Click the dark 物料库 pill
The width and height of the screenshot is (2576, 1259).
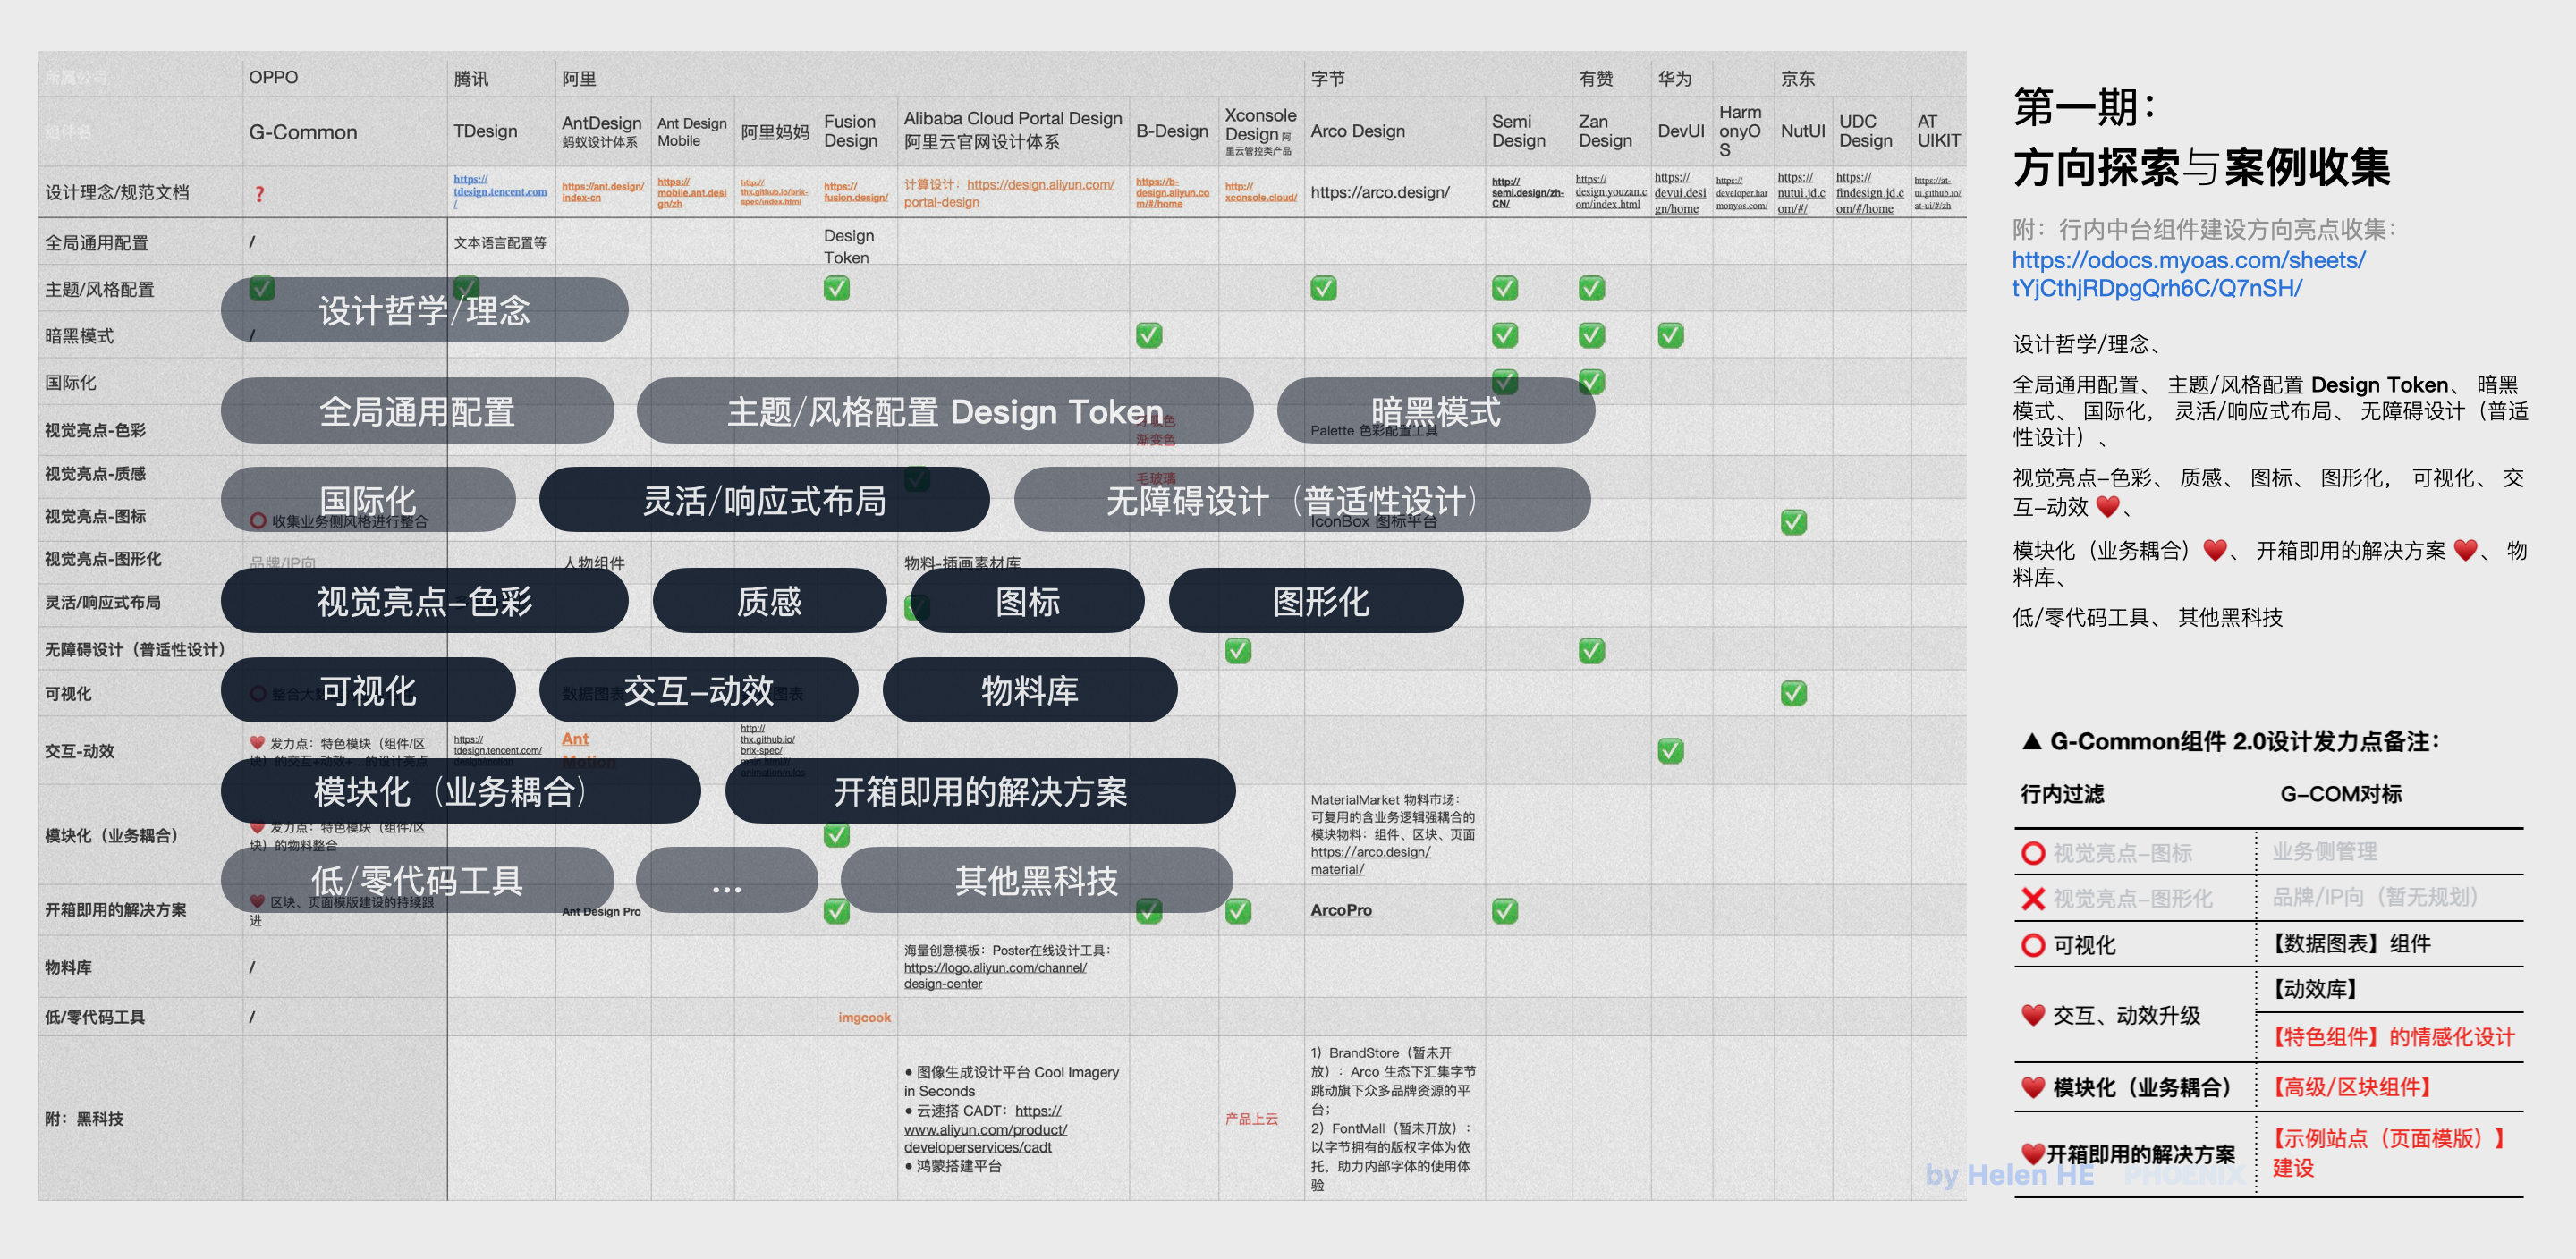pos(1030,690)
